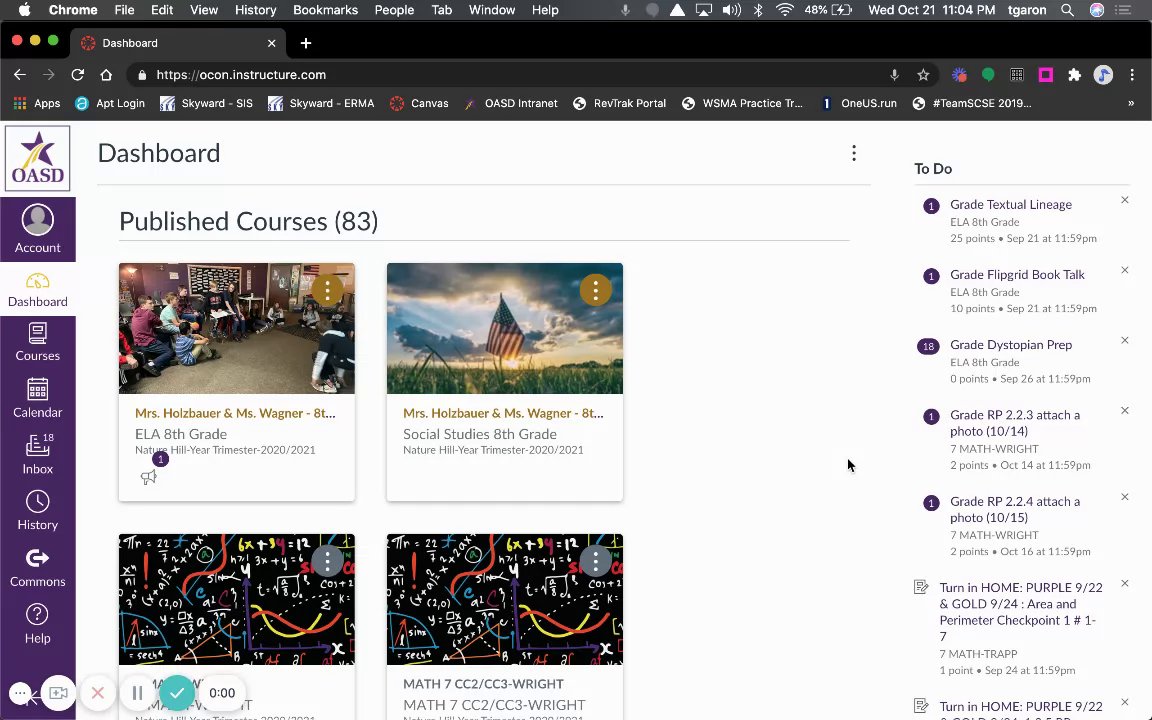
Task: Dismiss Grade Dystopian Prep to-do item
Action: (x=1125, y=340)
